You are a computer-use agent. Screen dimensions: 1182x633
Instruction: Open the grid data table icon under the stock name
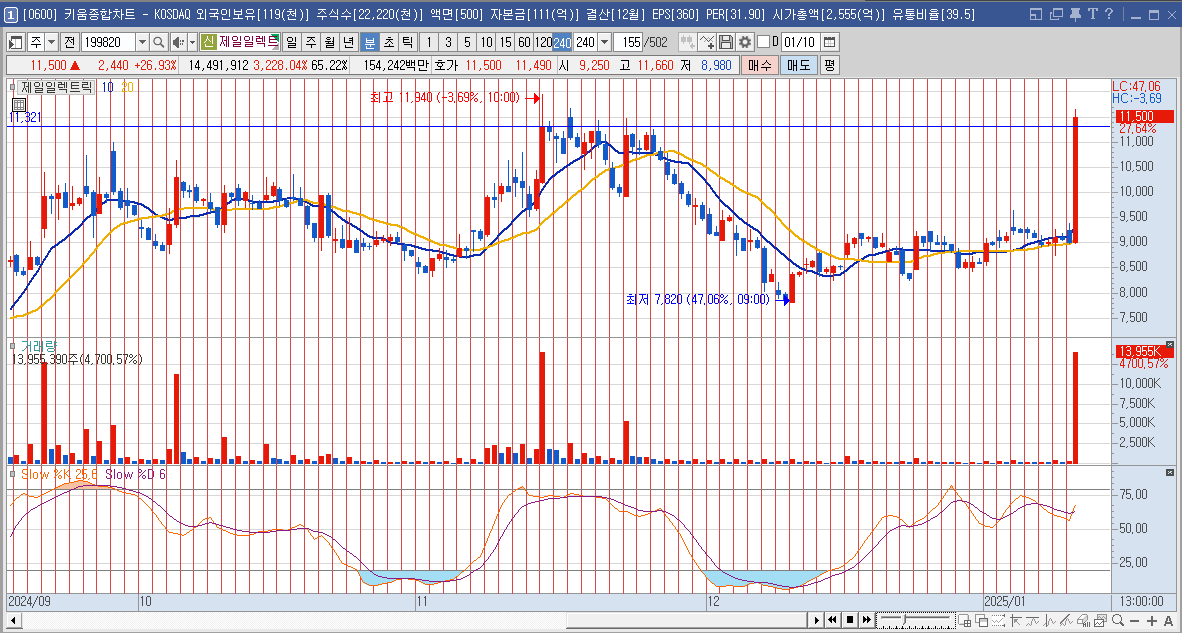pyautogui.click(x=19, y=105)
